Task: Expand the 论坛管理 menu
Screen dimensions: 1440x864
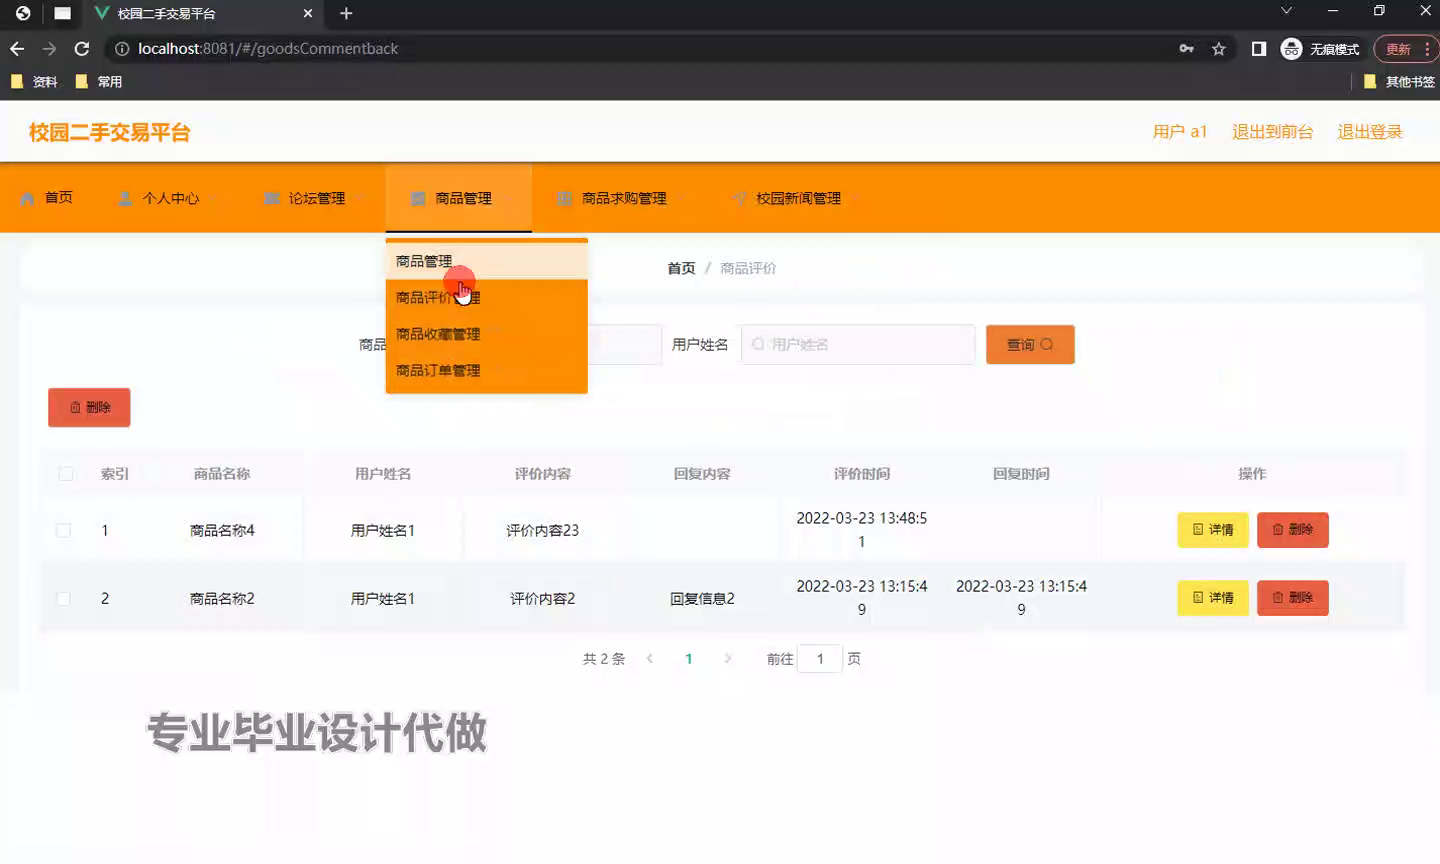Action: pos(314,198)
